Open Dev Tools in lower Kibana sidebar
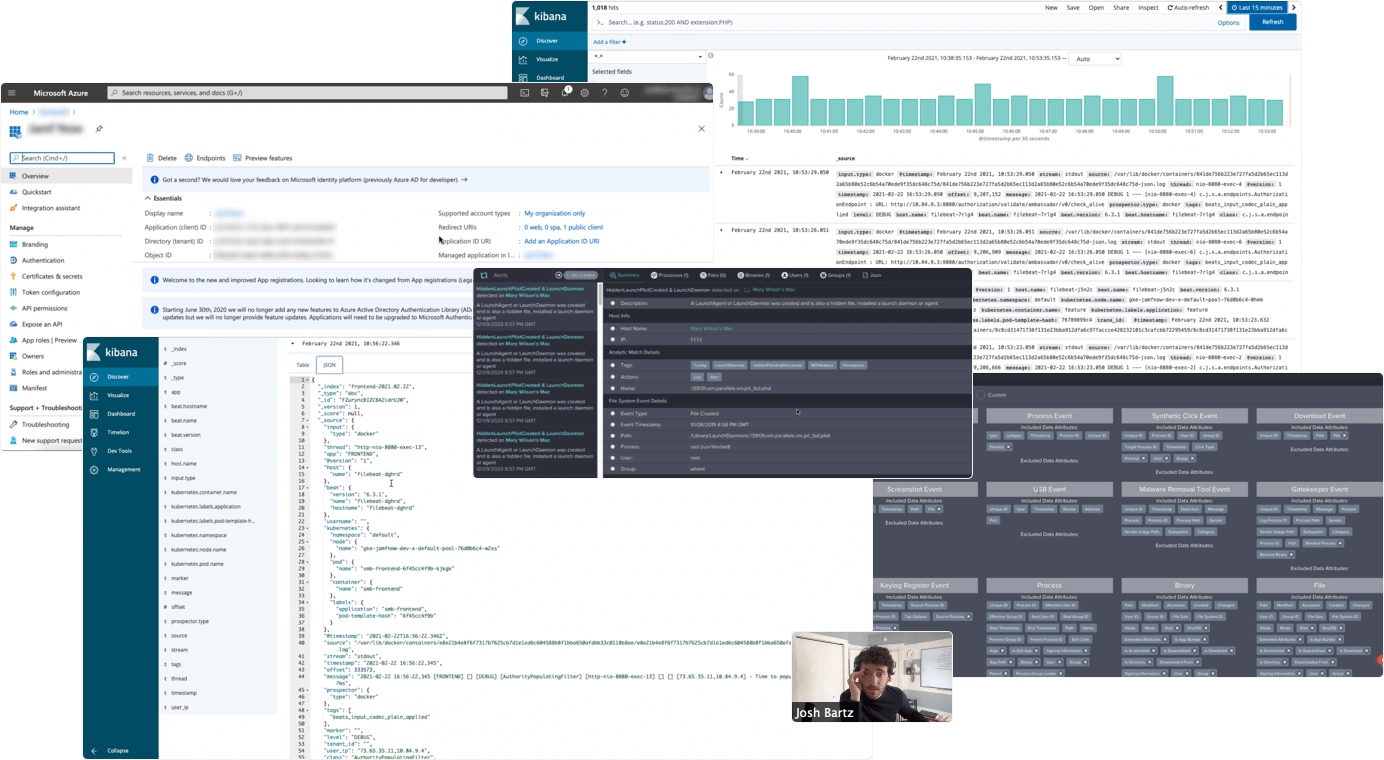The width and height of the screenshot is (1384, 760). (x=121, y=451)
